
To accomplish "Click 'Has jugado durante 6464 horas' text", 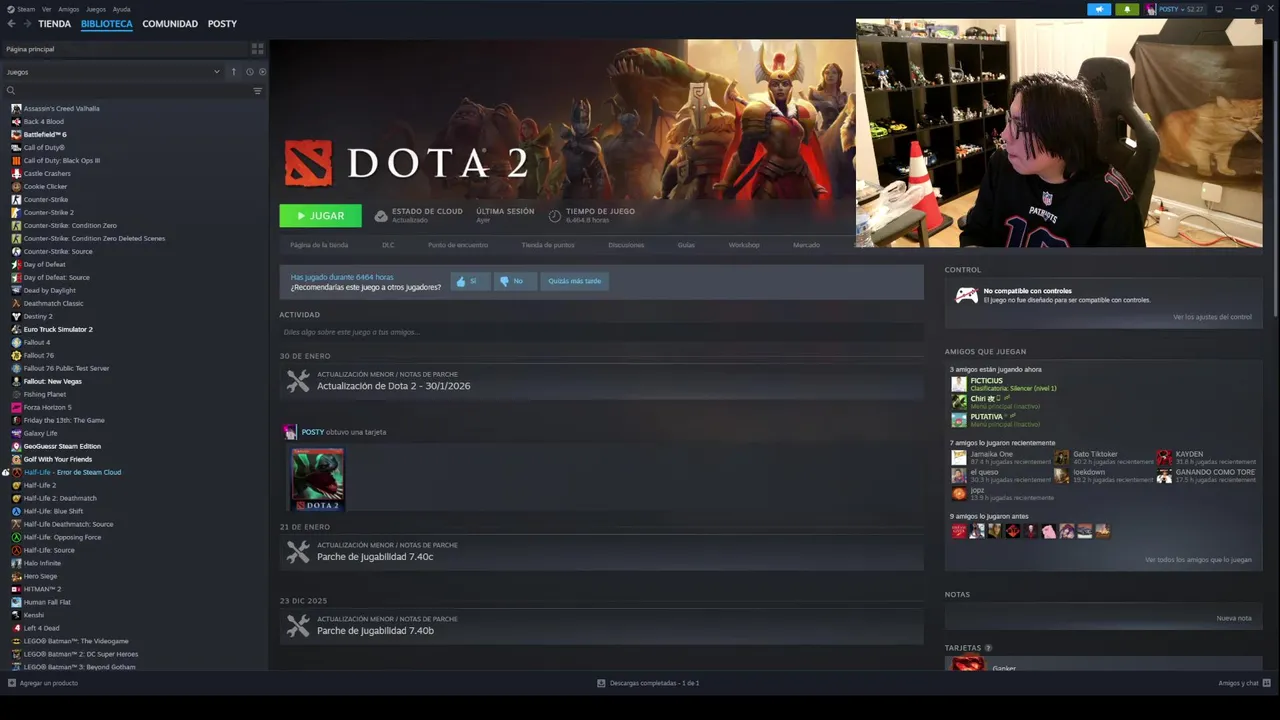I will 341,277.
